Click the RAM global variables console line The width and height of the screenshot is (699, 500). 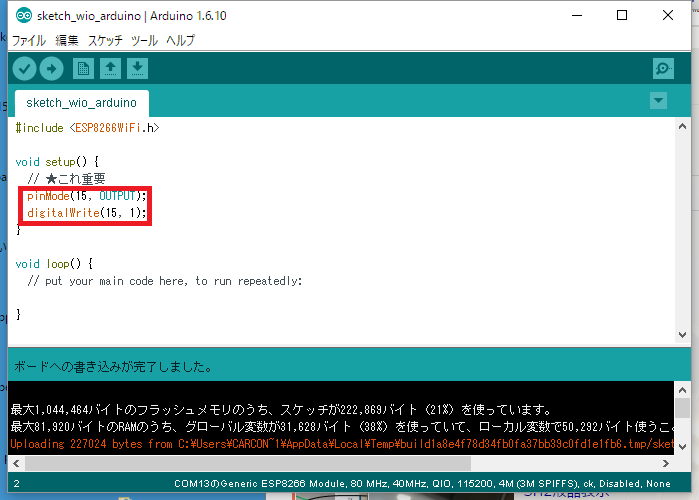tap(341, 426)
